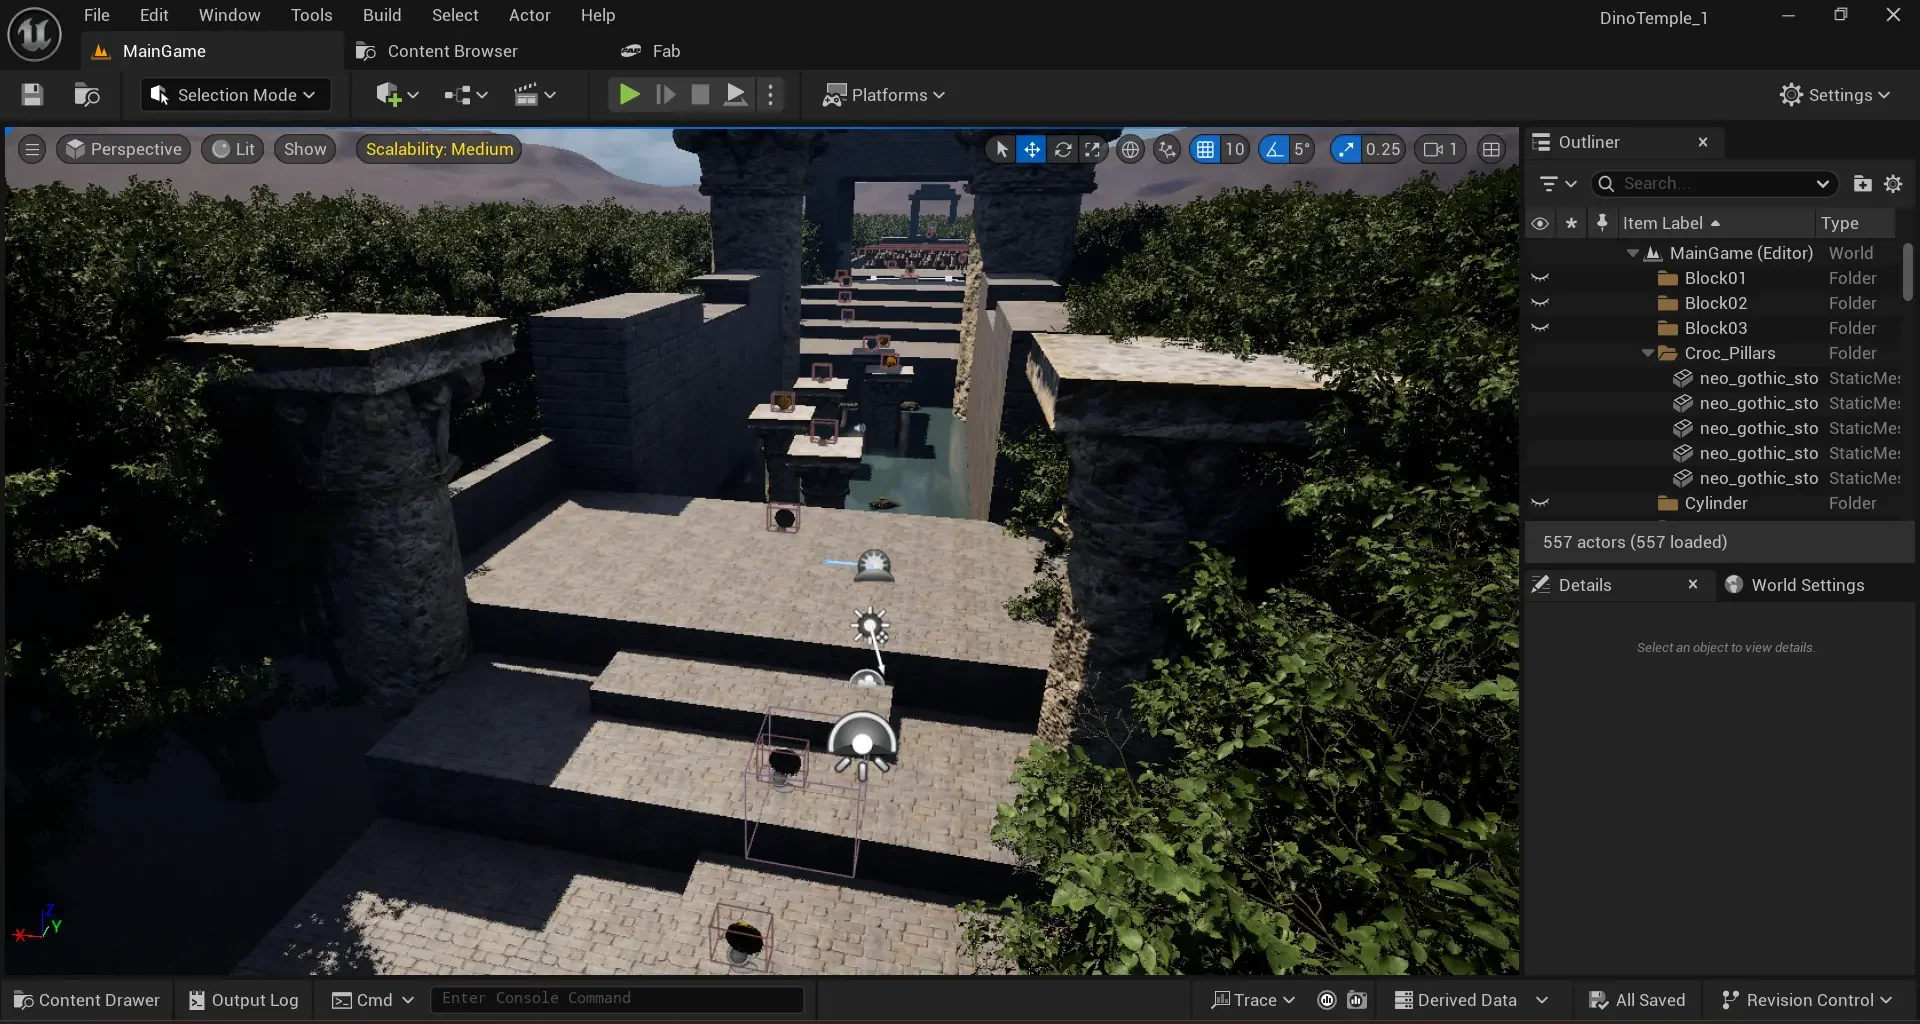Open camera speed setting

1440,149
